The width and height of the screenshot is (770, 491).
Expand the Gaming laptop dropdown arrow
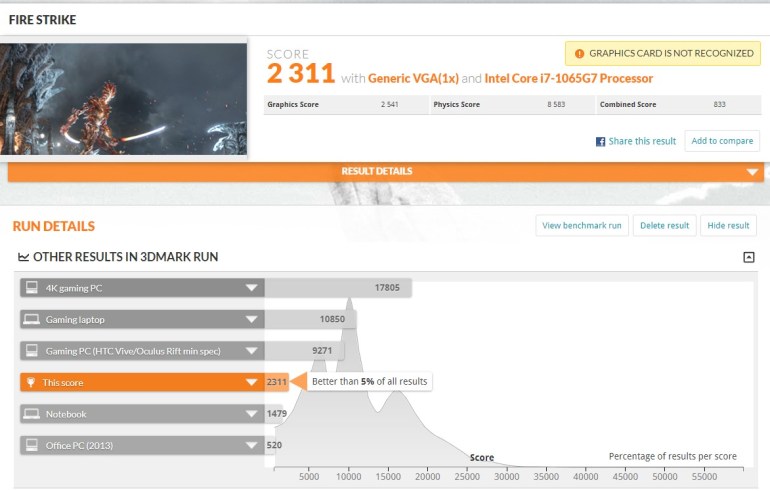pyautogui.click(x=251, y=319)
